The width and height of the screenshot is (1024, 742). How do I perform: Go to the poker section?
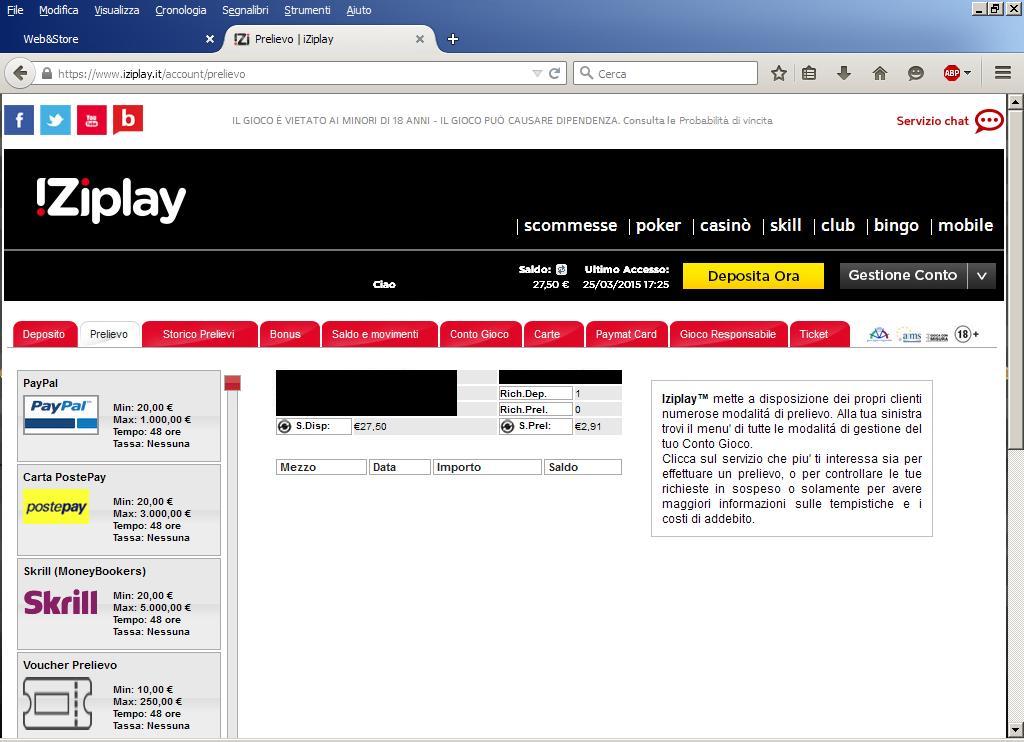658,225
